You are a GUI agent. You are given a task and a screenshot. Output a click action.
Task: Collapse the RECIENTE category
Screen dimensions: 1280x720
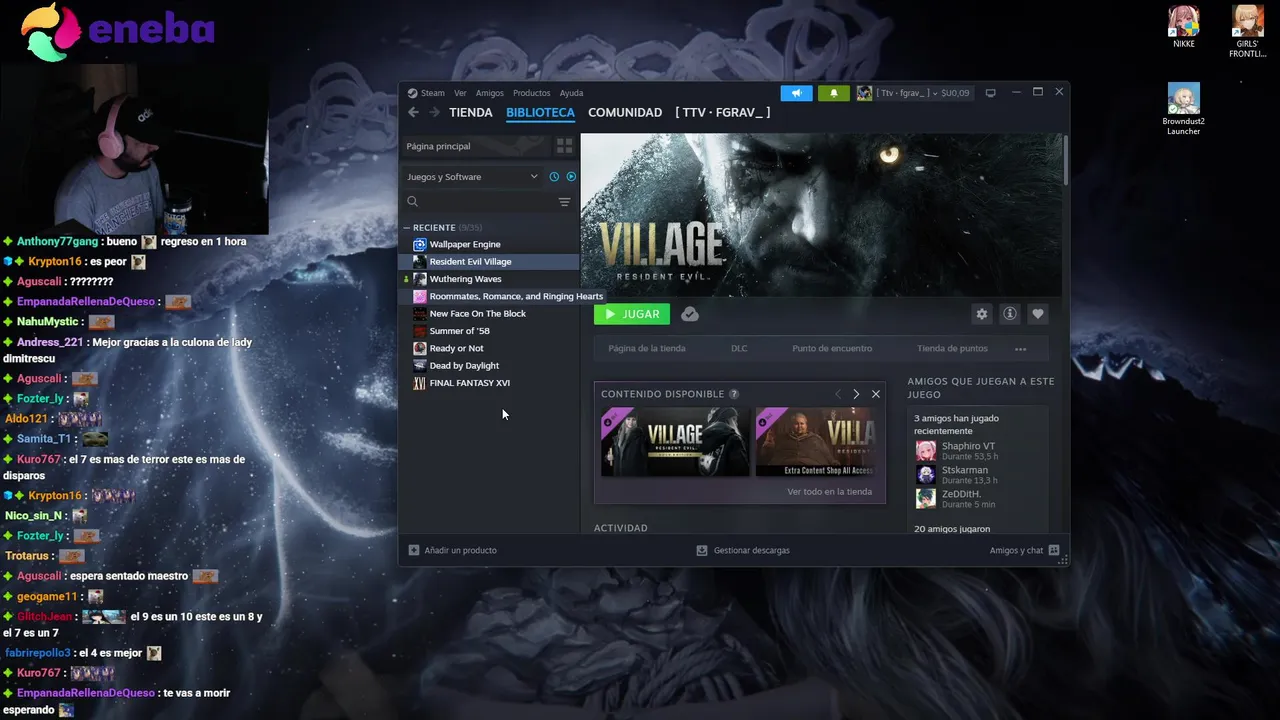pos(408,227)
